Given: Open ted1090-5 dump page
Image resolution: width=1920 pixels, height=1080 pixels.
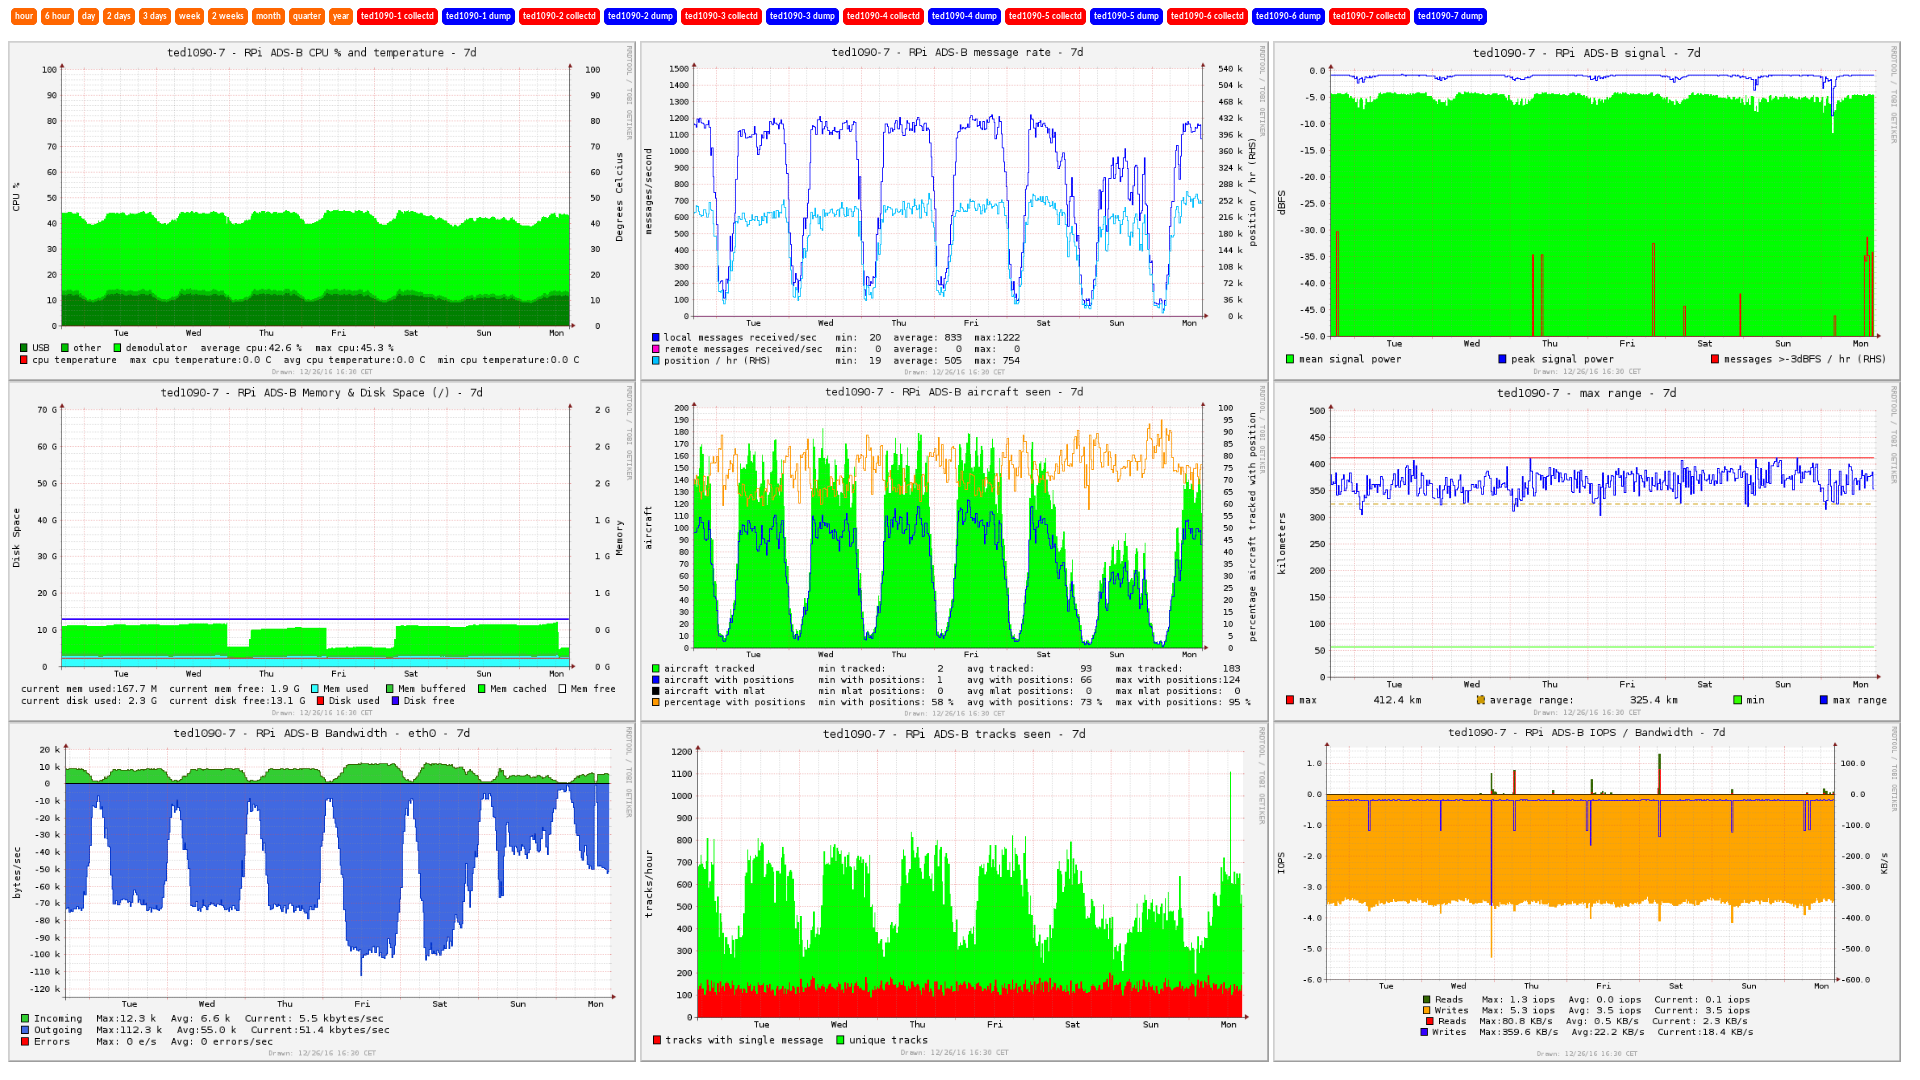Looking at the screenshot, I should [x=1126, y=16].
